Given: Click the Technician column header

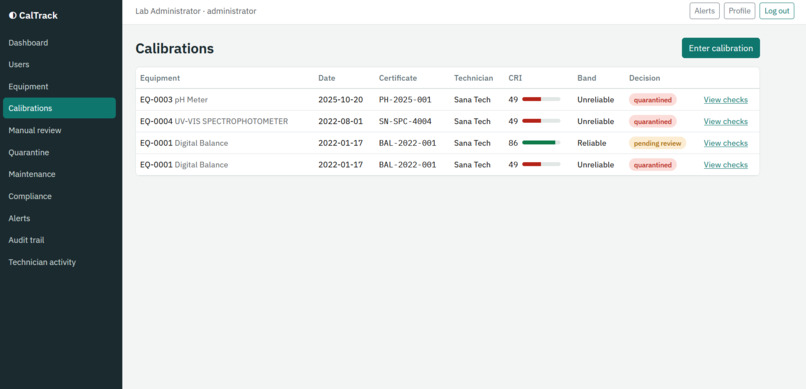Looking at the screenshot, I should click(x=473, y=78).
